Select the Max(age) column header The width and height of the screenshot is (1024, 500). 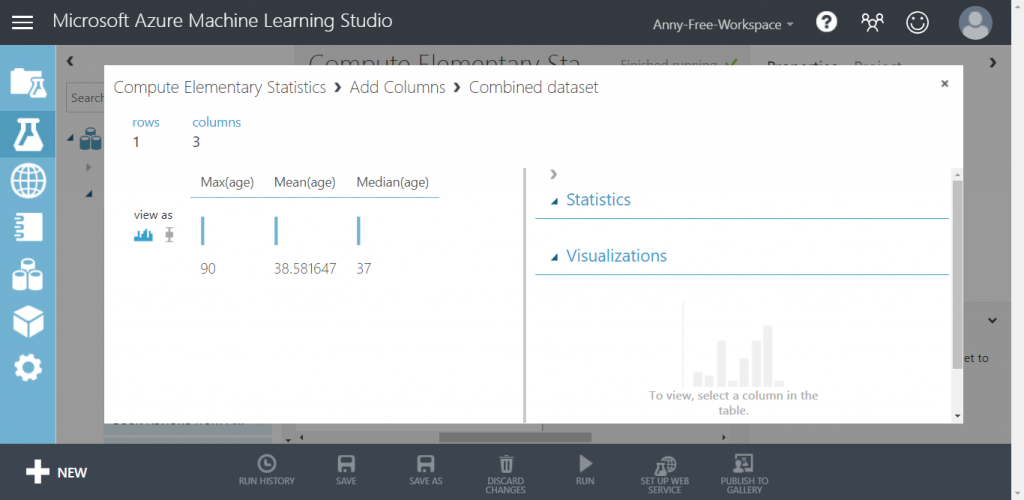click(x=227, y=182)
